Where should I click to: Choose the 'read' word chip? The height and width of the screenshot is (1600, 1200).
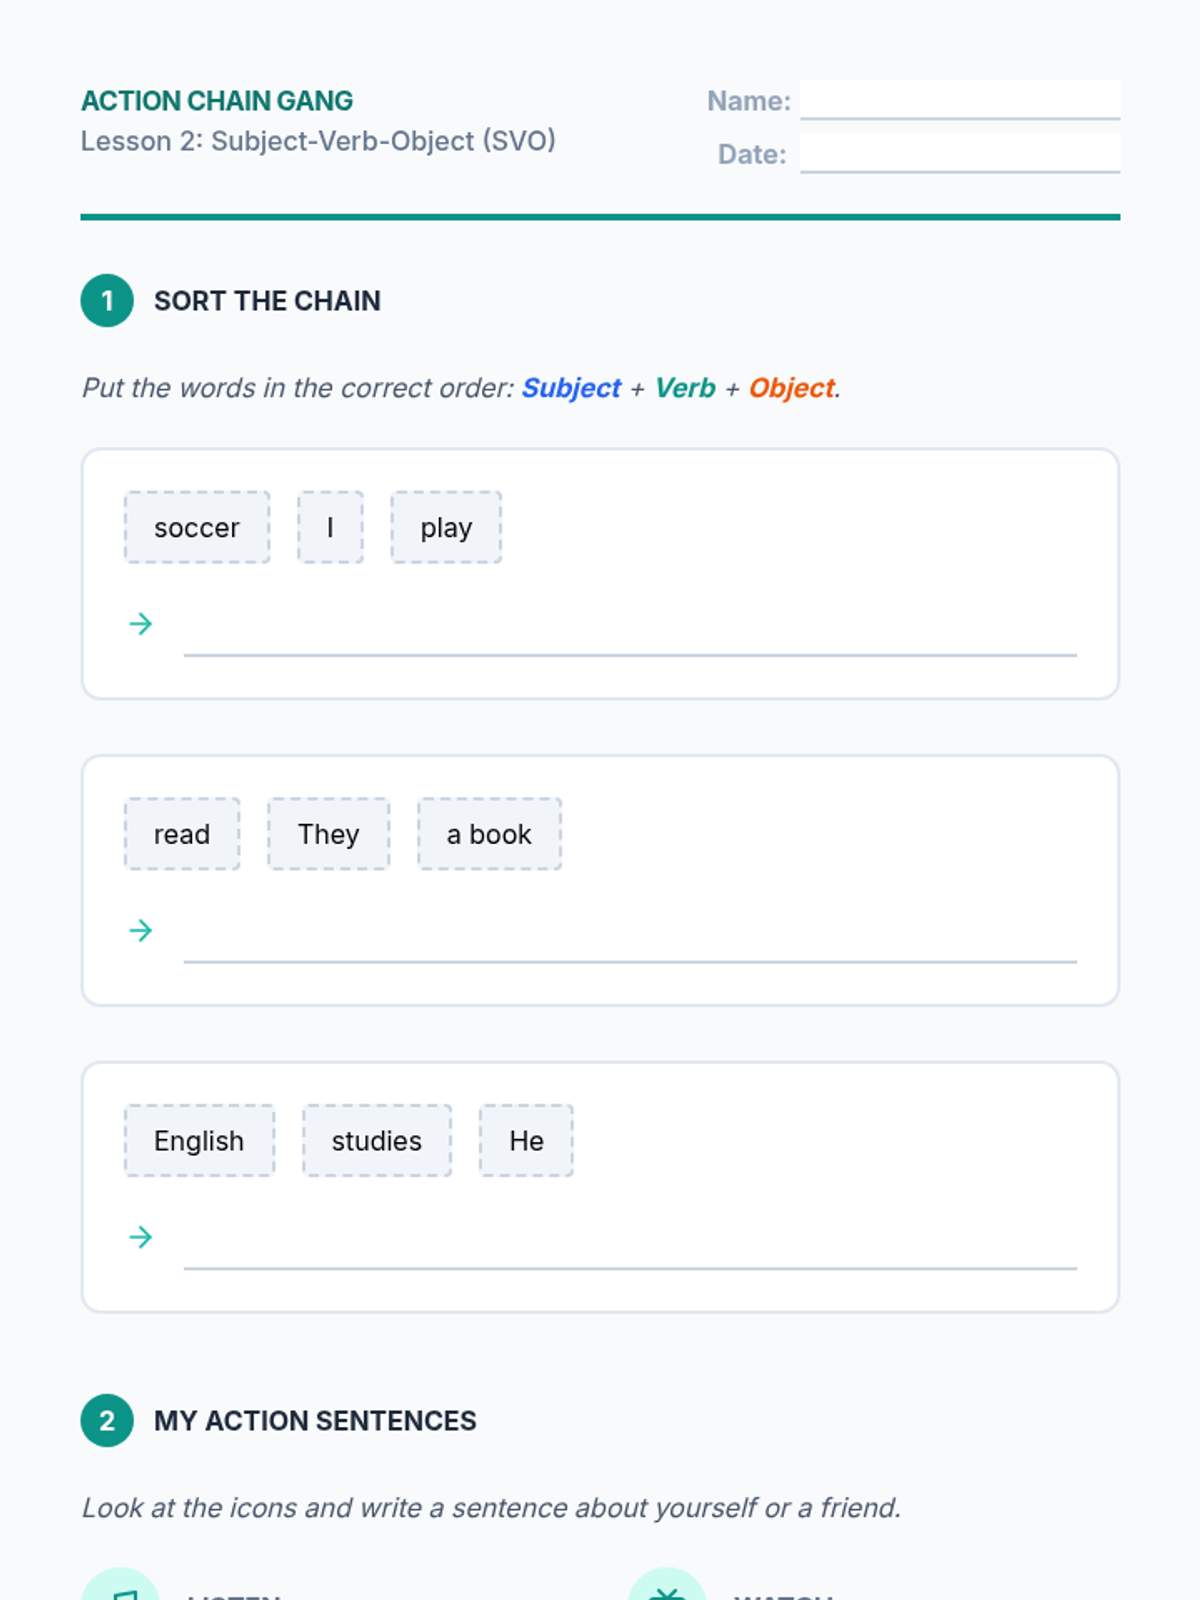pyautogui.click(x=182, y=834)
